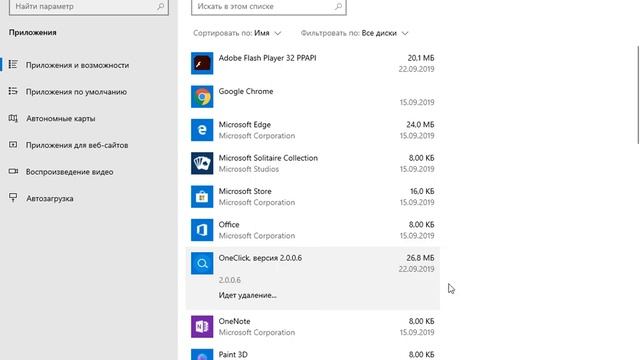This screenshot has width=640, height=360.
Task: Open the Фильтровать по: Все диски dropdown
Action: pos(354,33)
